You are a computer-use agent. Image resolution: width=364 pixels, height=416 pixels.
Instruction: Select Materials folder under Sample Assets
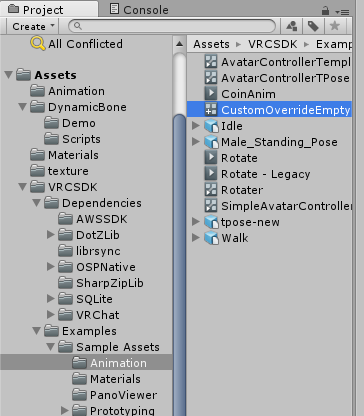coord(106,379)
